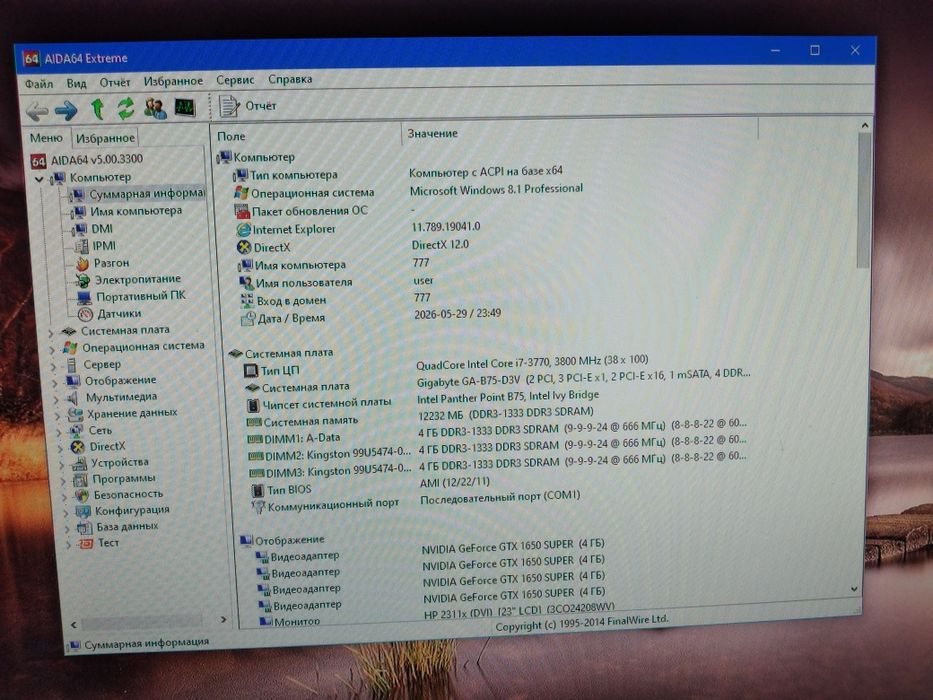The width and height of the screenshot is (933, 700).
Task: Select Суммарная информация in tree
Action: tap(138, 194)
